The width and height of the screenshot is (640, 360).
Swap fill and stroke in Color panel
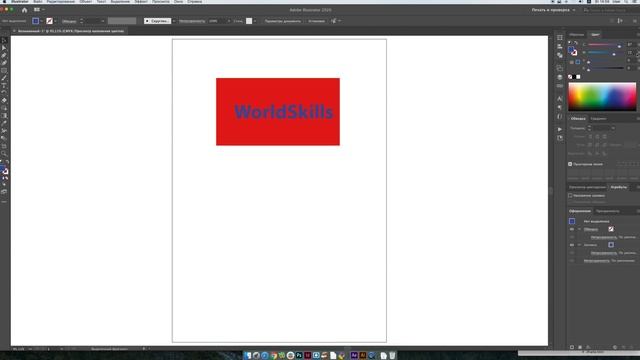(x=576, y=42)
